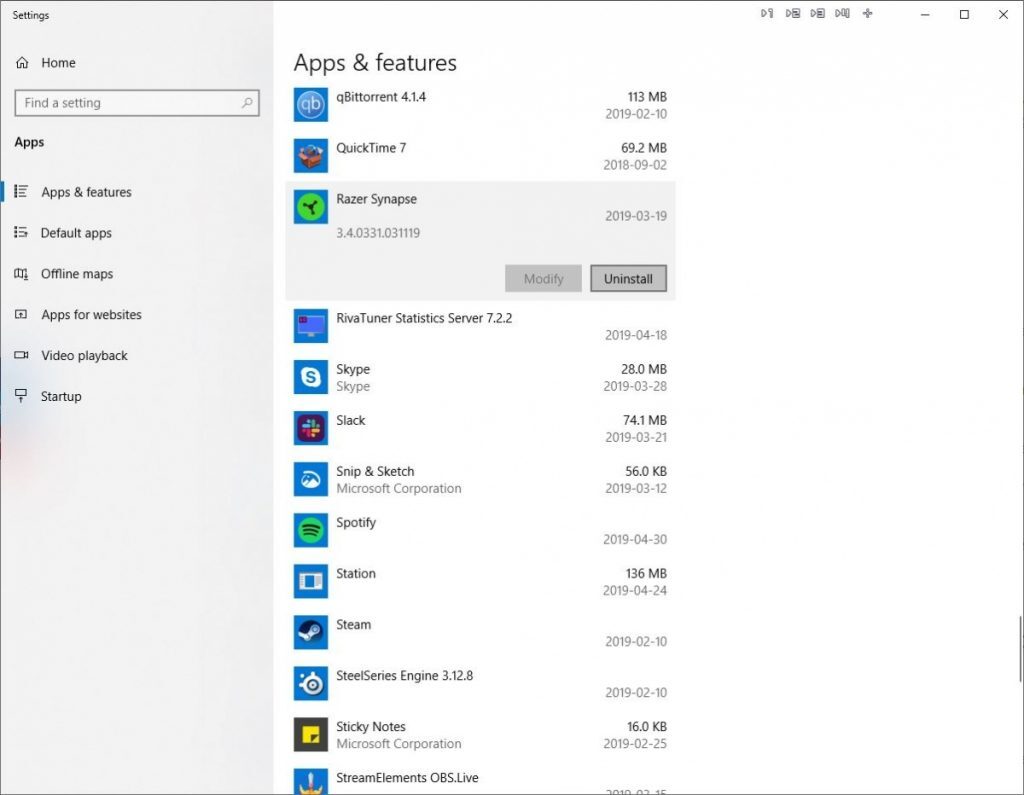Click the apps list vertical scrollbar thumb
This screenshot has height=795, width=1024.
[x=1020, y=649]
